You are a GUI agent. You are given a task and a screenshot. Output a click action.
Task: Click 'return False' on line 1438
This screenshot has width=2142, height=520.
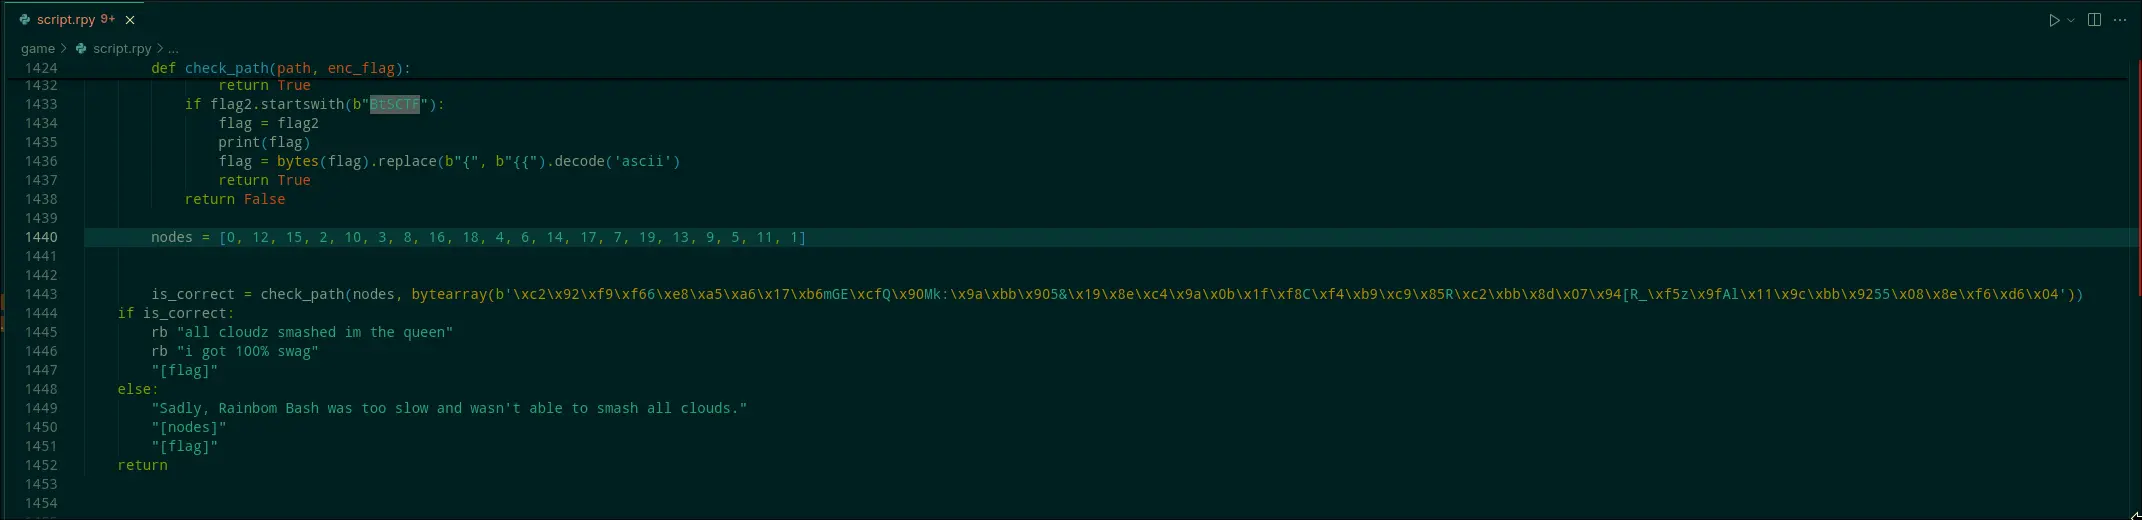tap(235, 199)
